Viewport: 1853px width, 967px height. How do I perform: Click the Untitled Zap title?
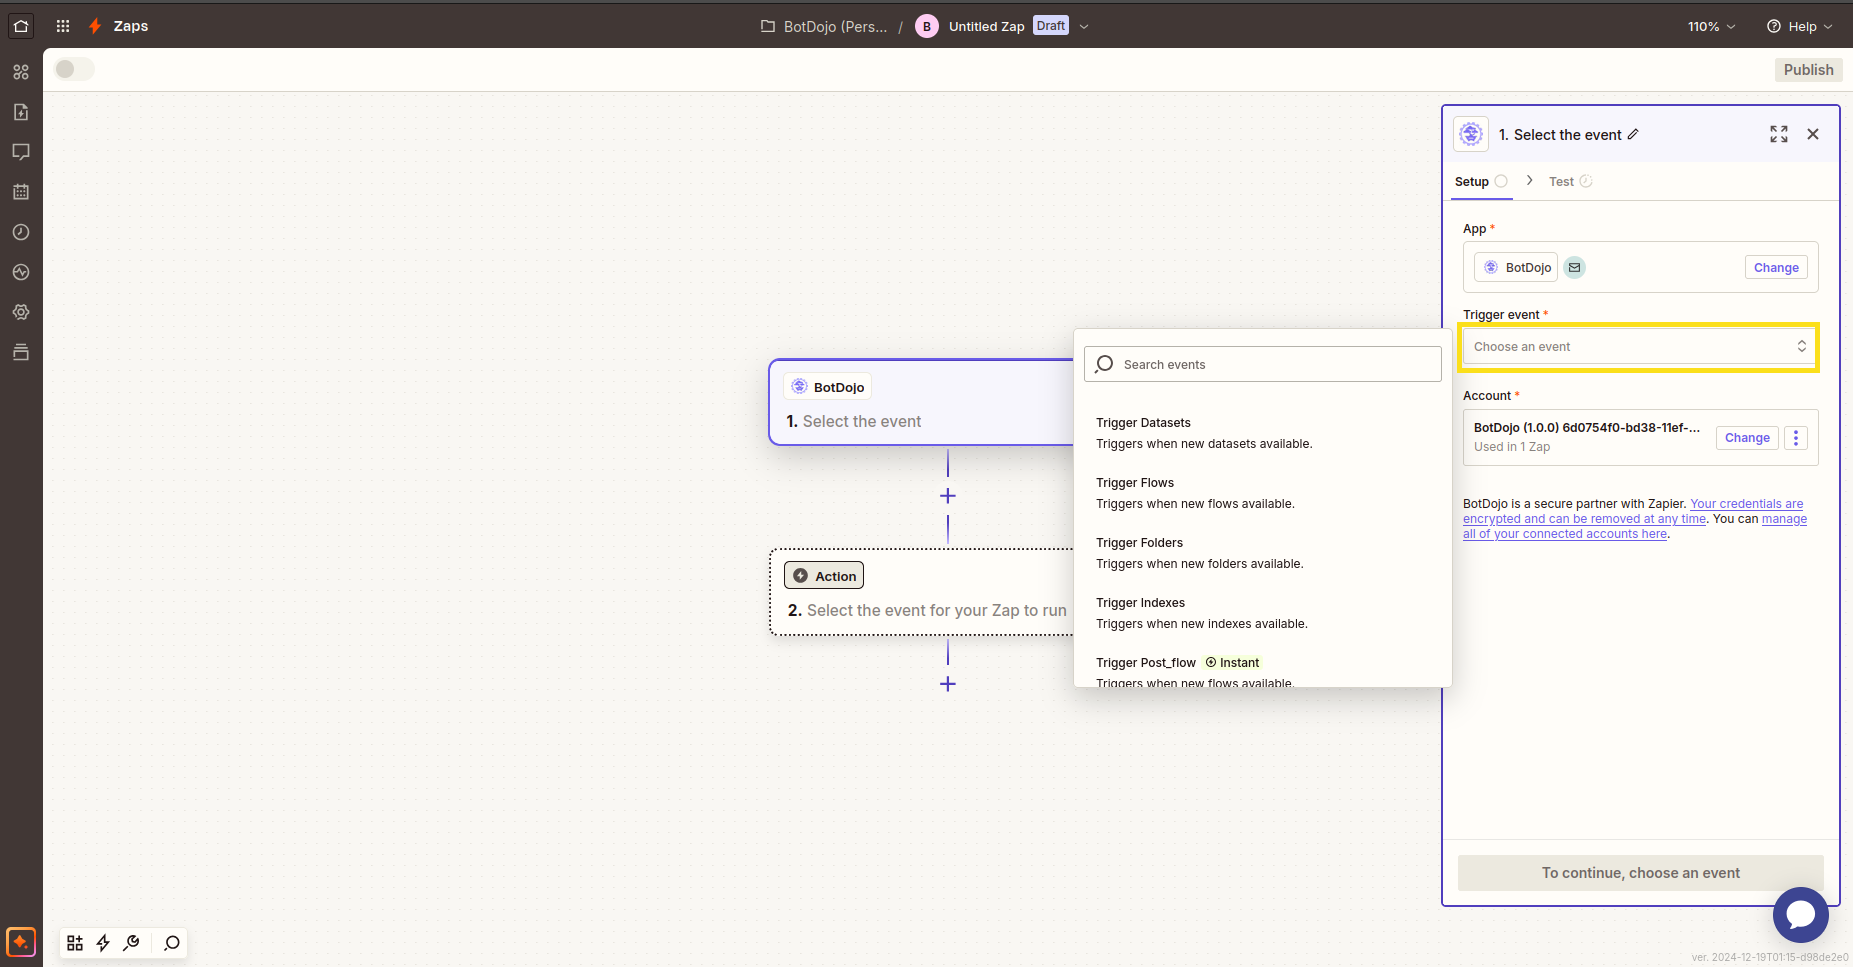[986, 27]
